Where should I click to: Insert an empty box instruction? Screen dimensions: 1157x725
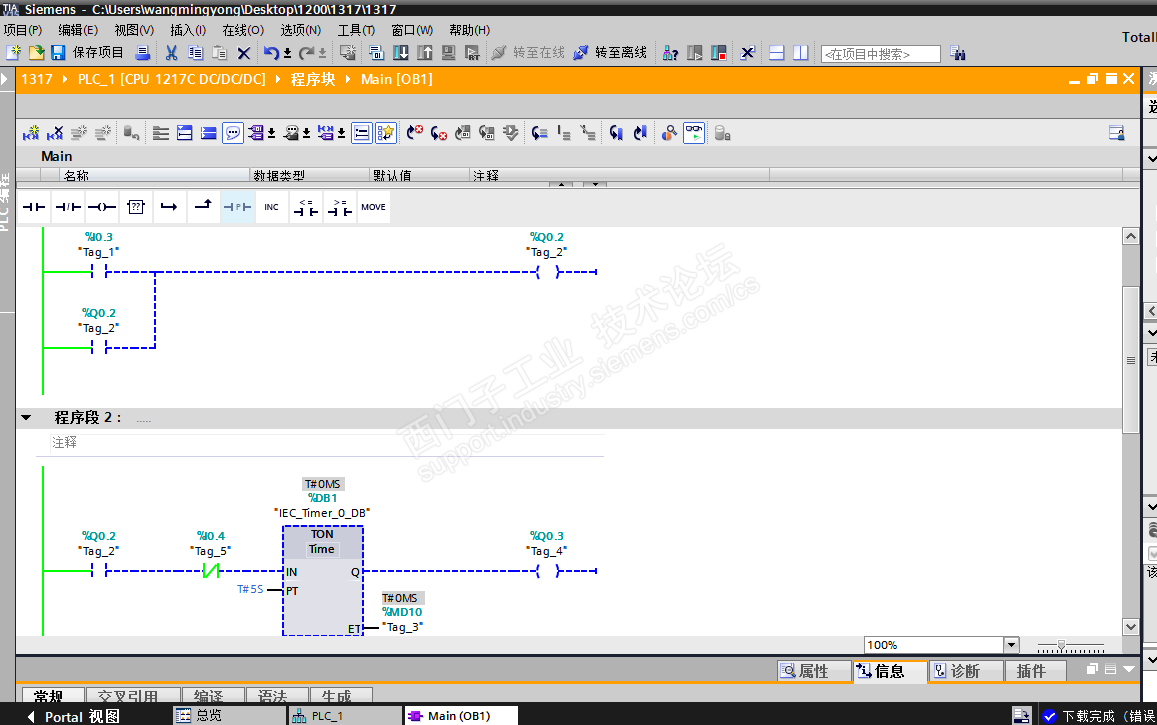tap(136, 207)
